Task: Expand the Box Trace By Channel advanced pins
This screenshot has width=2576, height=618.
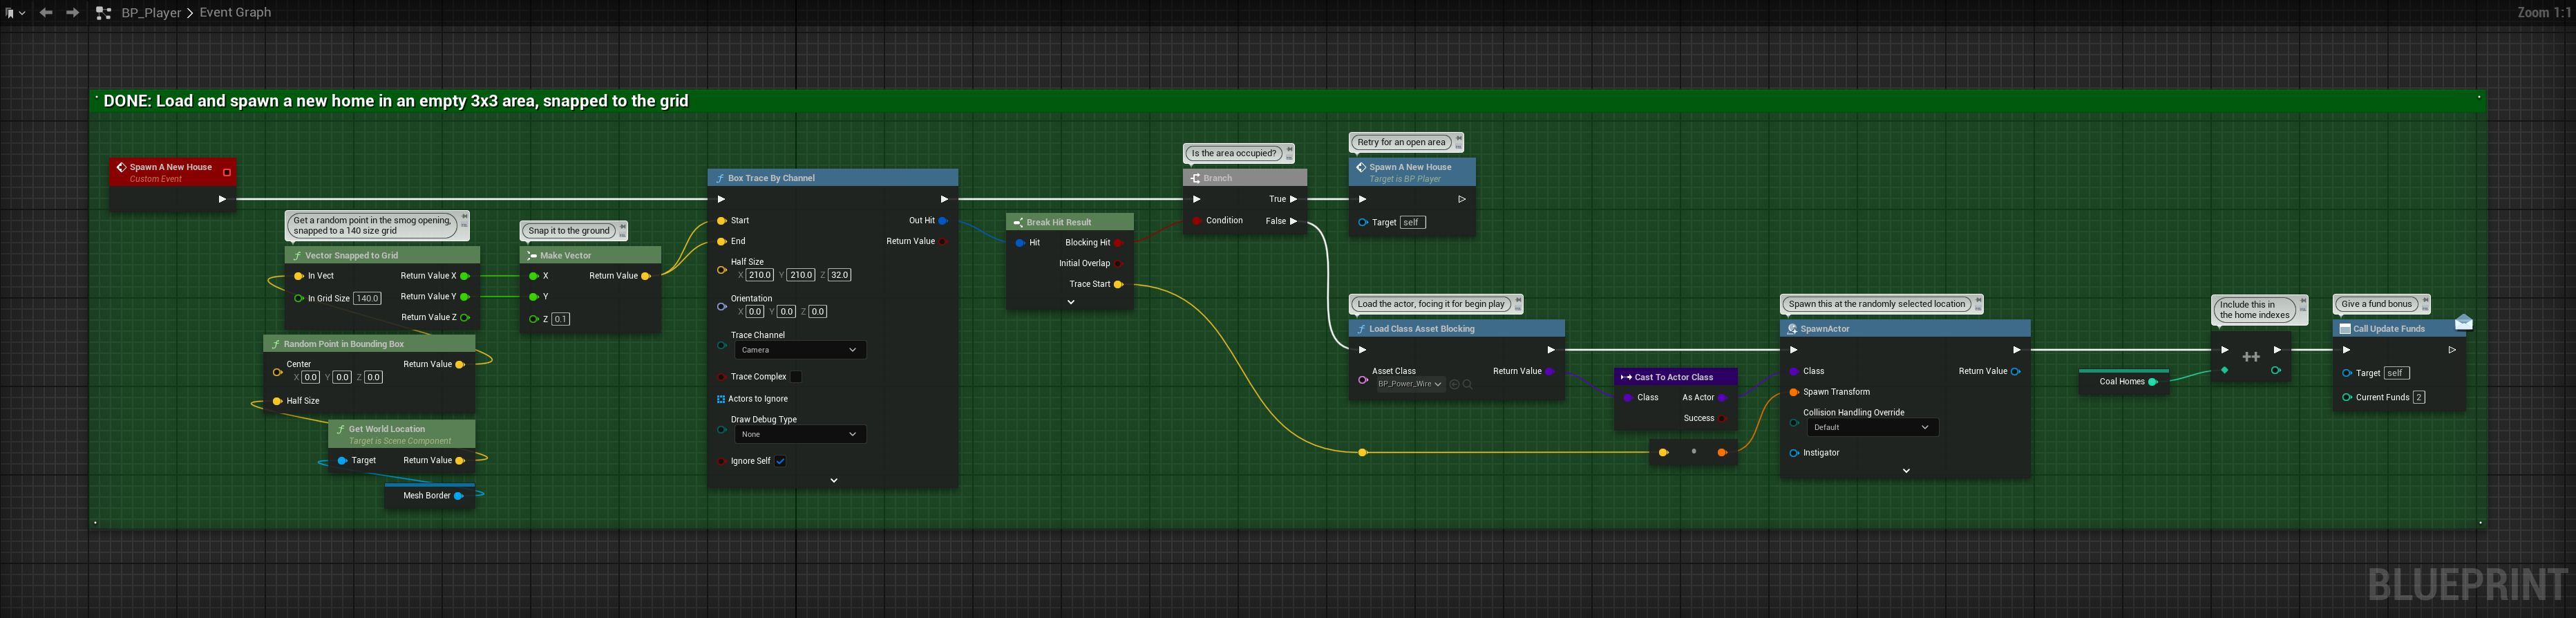Action: click(x=833, y=480)
